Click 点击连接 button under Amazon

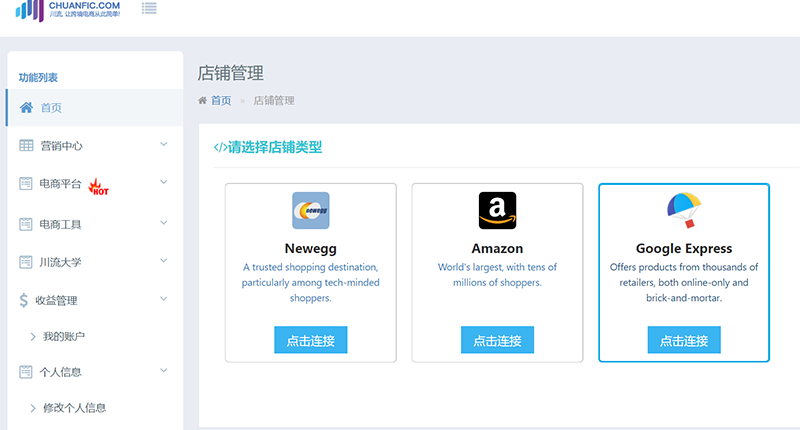[497, 340]
